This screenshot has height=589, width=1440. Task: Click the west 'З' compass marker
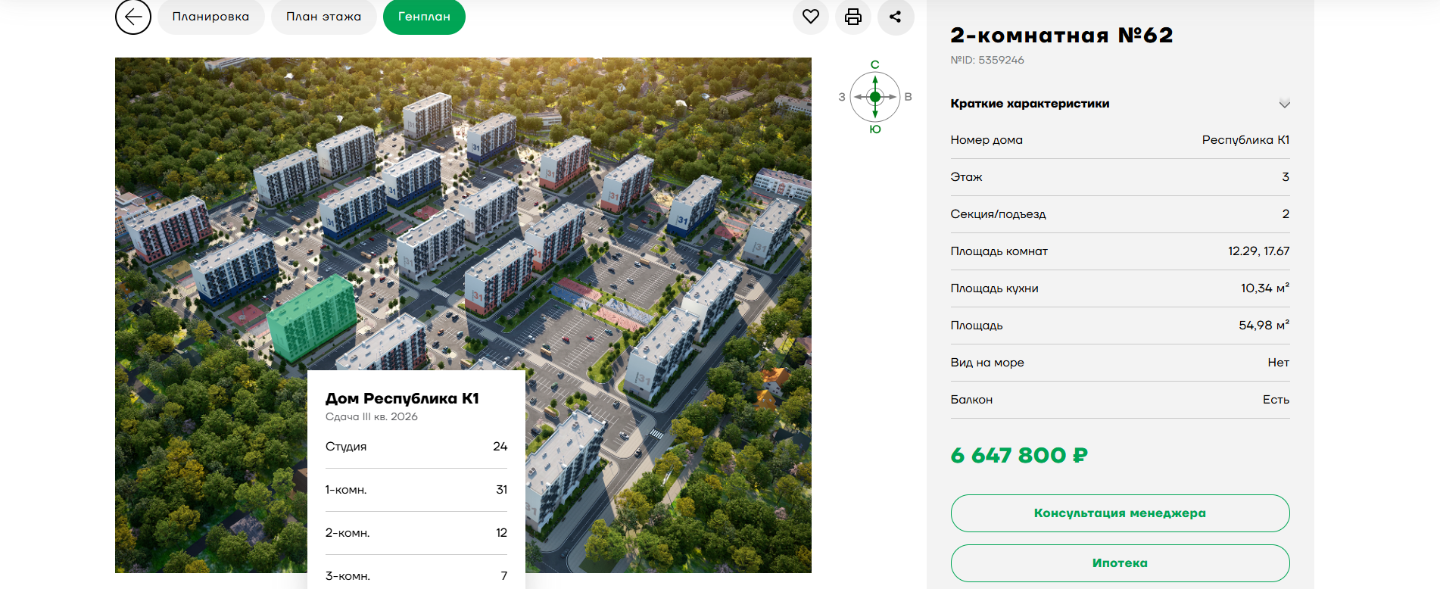[842, 97]
